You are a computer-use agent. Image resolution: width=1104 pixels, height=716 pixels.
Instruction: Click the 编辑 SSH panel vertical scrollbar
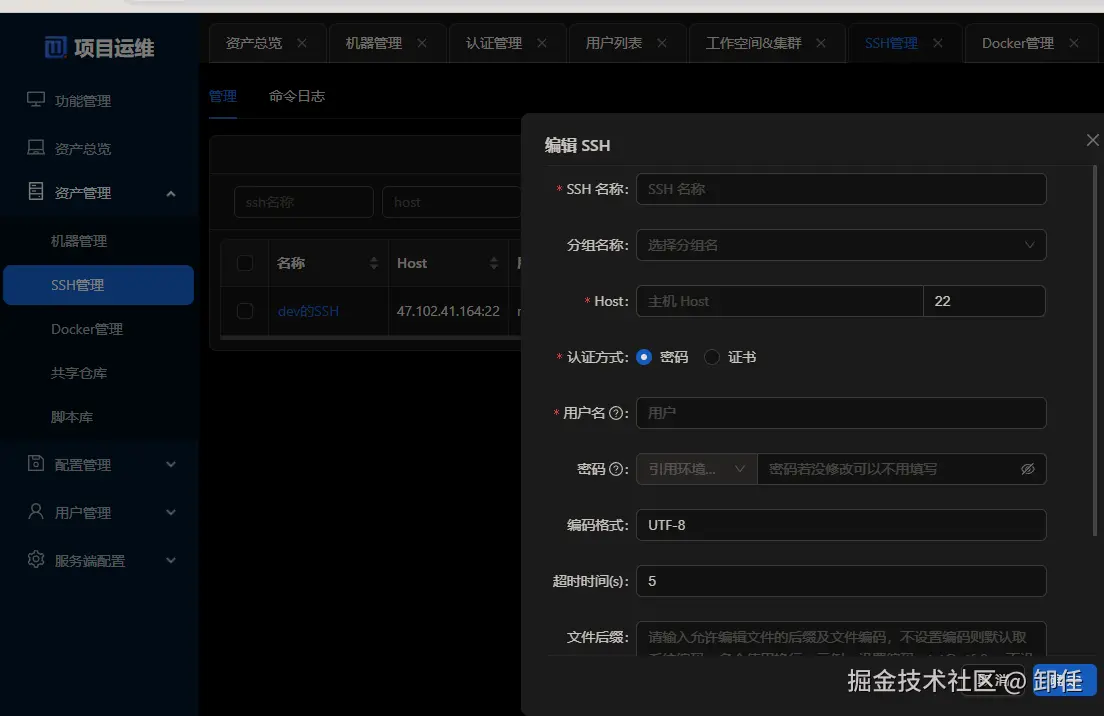[x=1094, y=352]
